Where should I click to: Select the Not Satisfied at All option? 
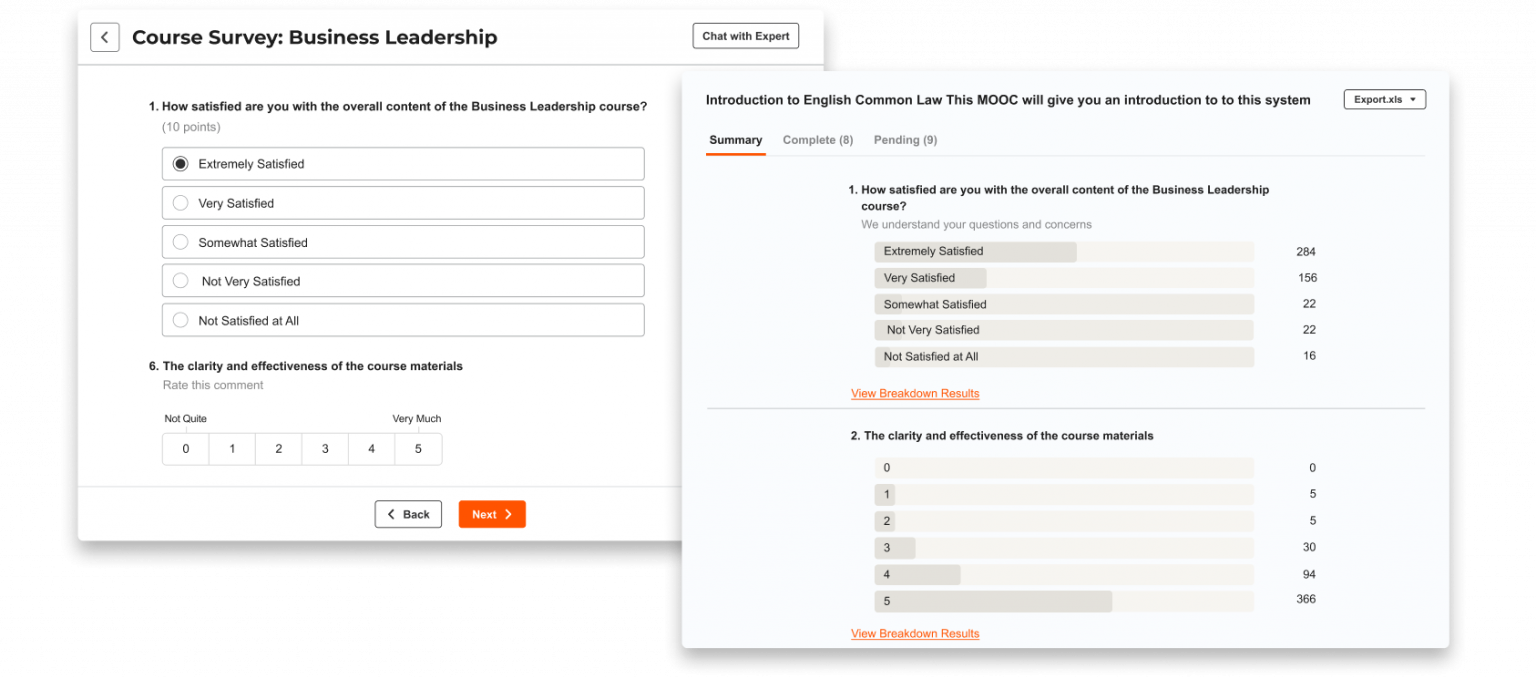pos(180,319)
